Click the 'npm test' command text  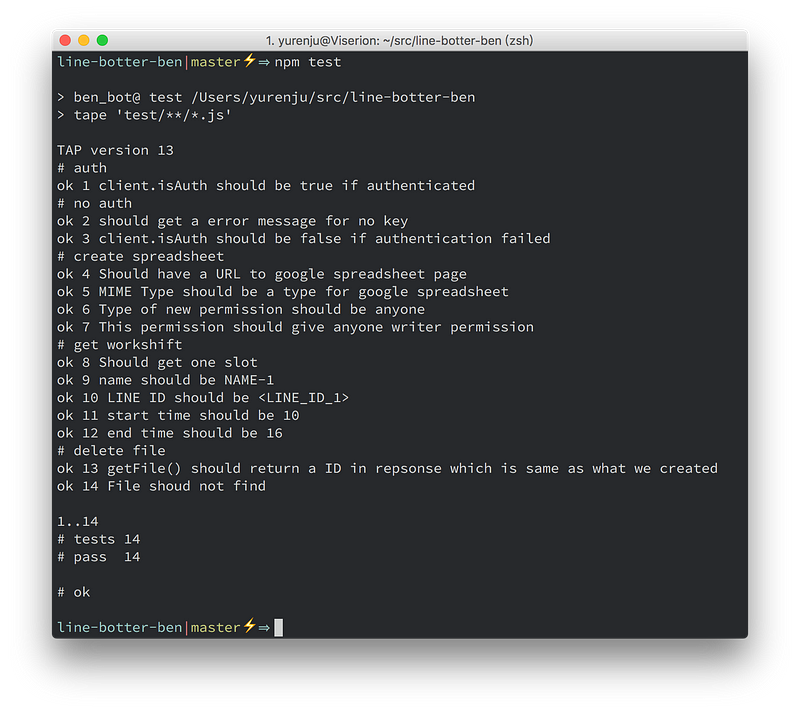(308, 62)
